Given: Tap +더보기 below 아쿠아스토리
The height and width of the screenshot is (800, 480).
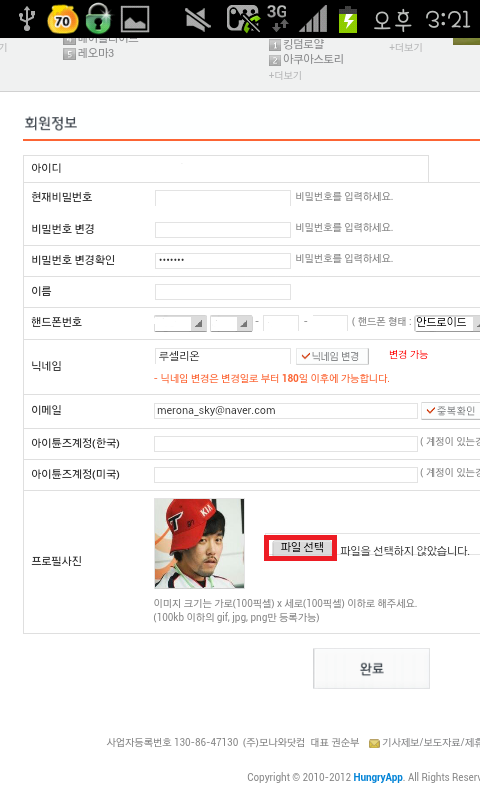Looking at the screenshot, I should pyautogui.click(x=285, y=76).
